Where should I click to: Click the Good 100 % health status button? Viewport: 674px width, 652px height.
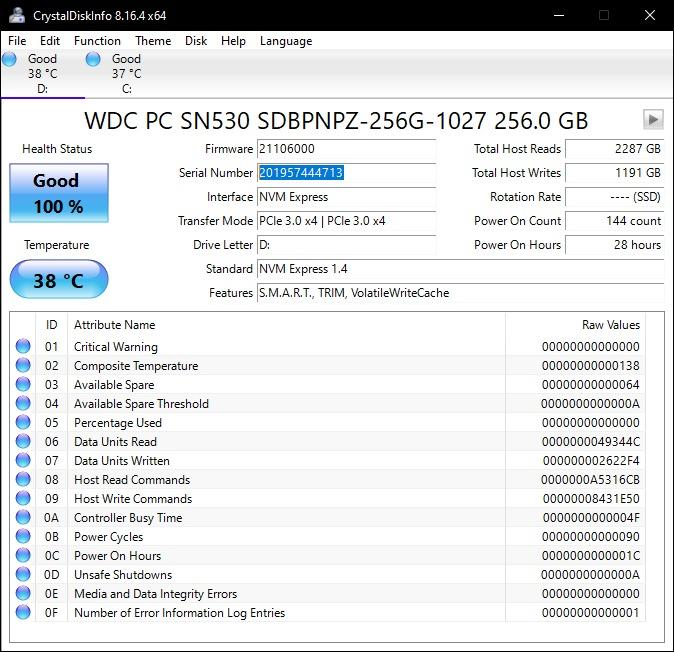[x=57, y=193]
